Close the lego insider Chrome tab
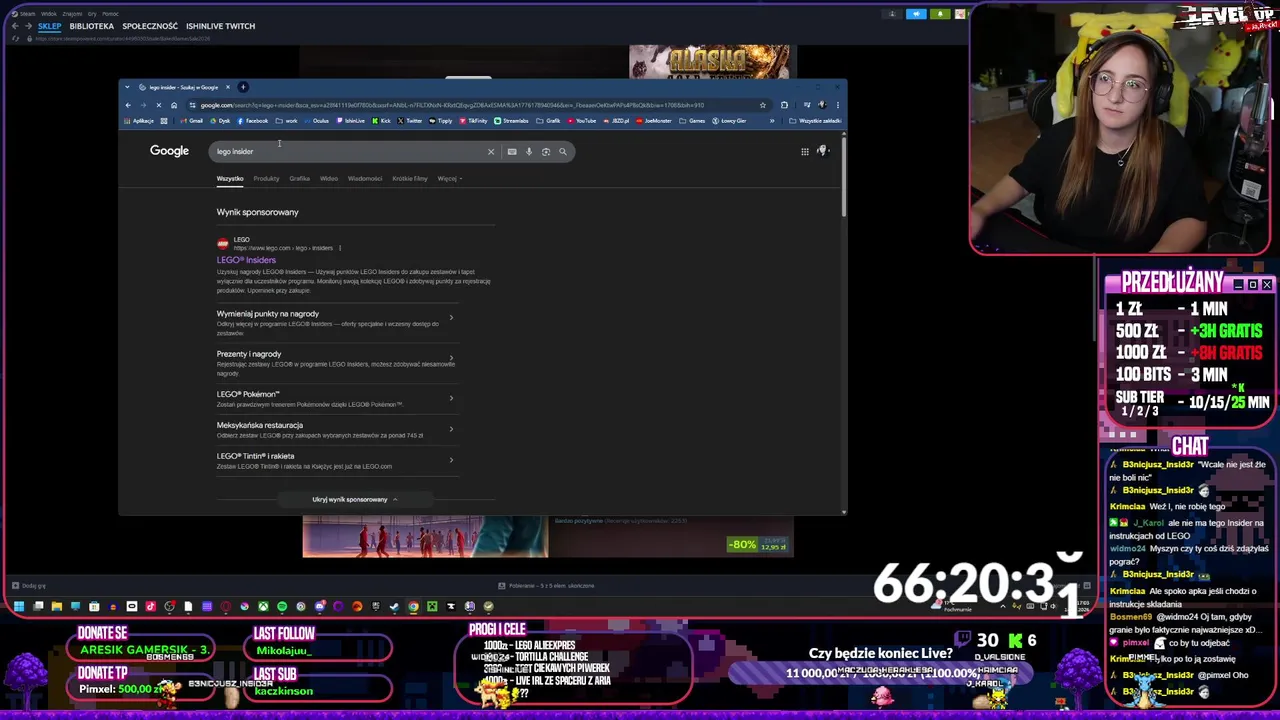1280x720 pixels. (x=228, y=87)
